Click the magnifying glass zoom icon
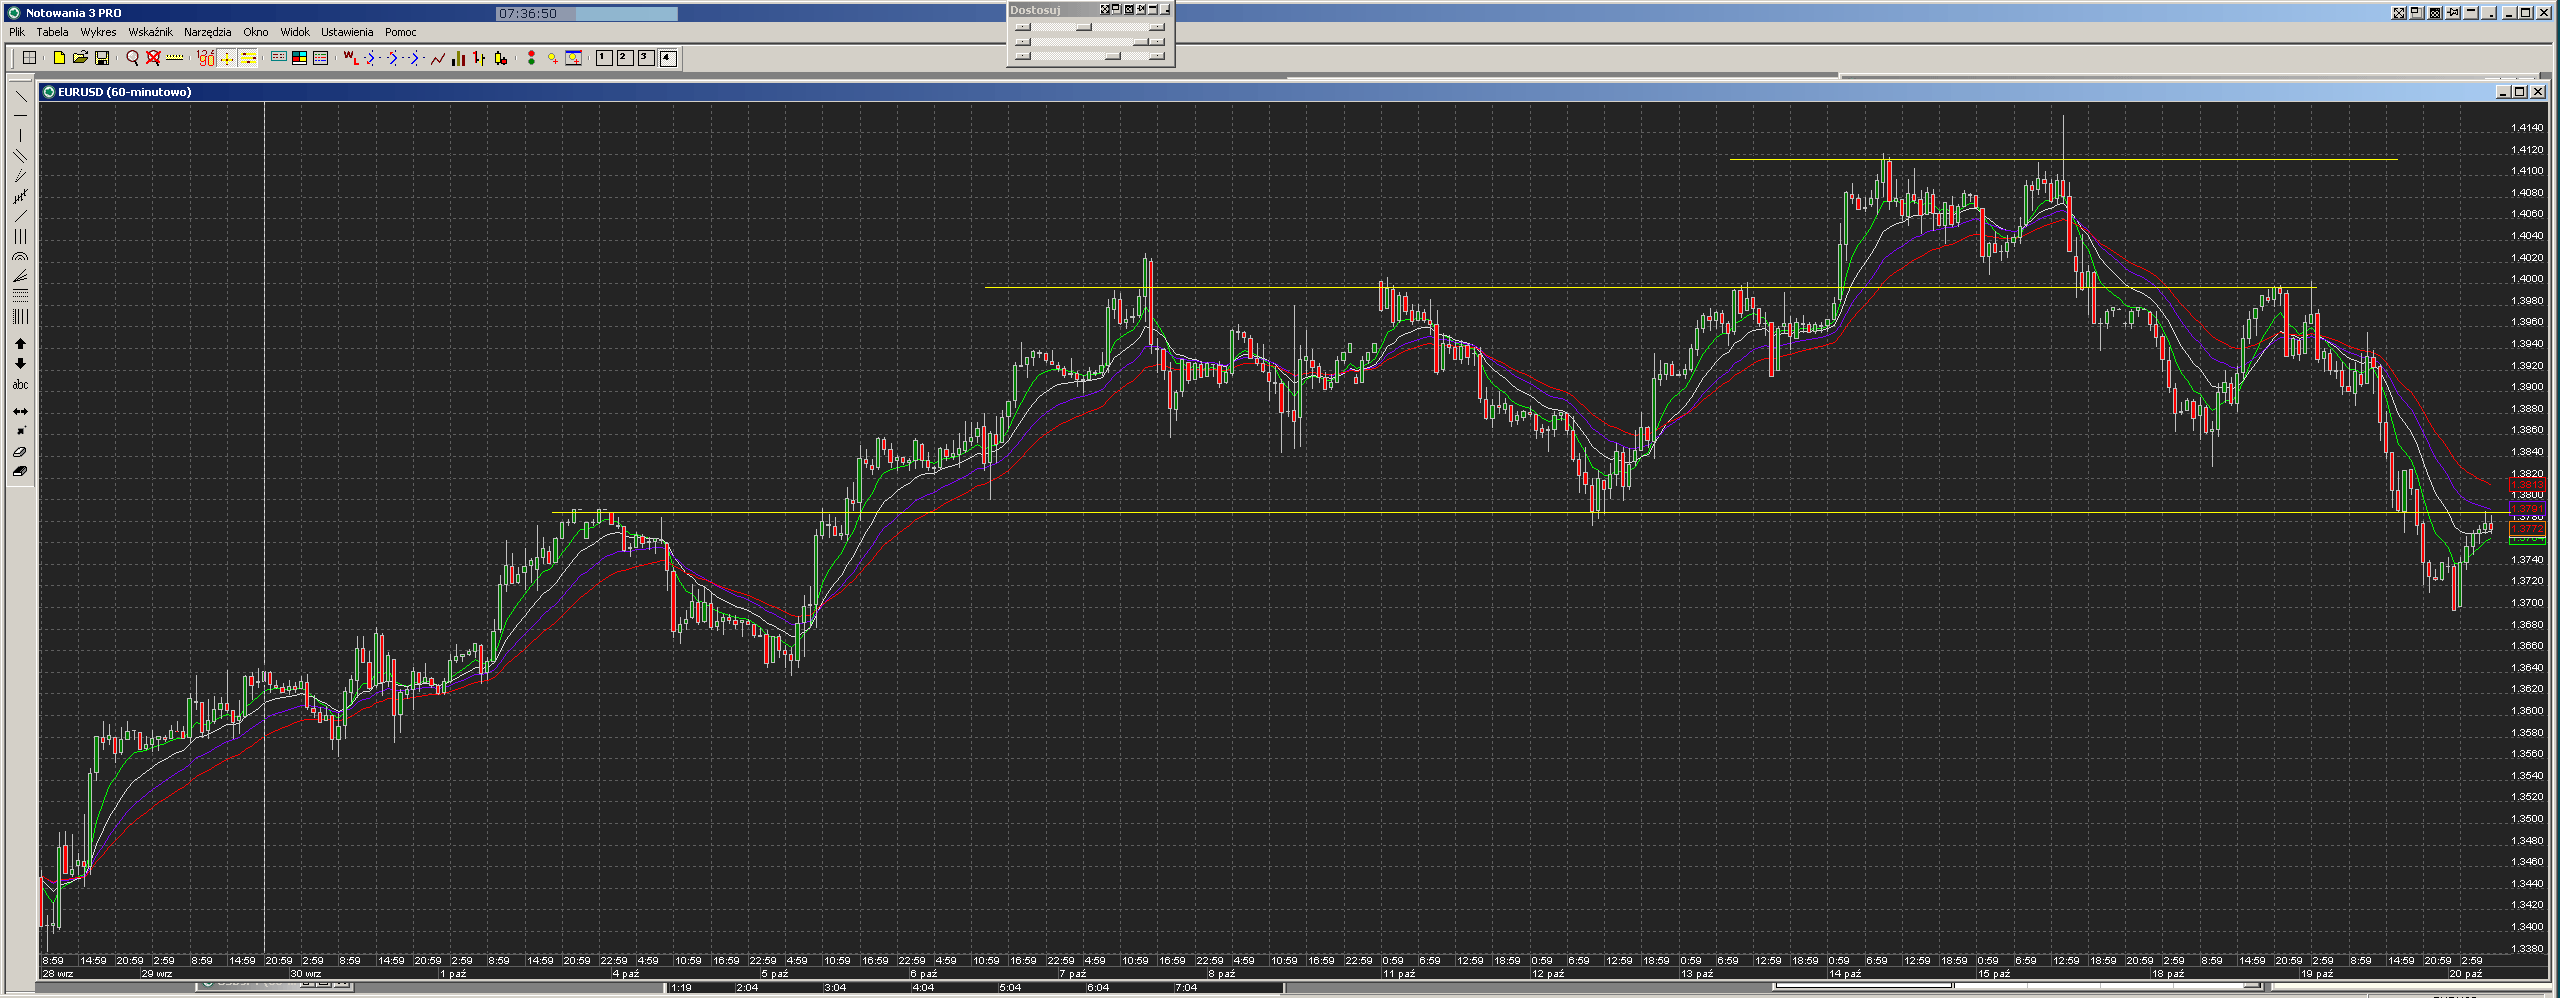Viewport: 2560px width, 998px height. pyautogui.click(x=132, y=58)
